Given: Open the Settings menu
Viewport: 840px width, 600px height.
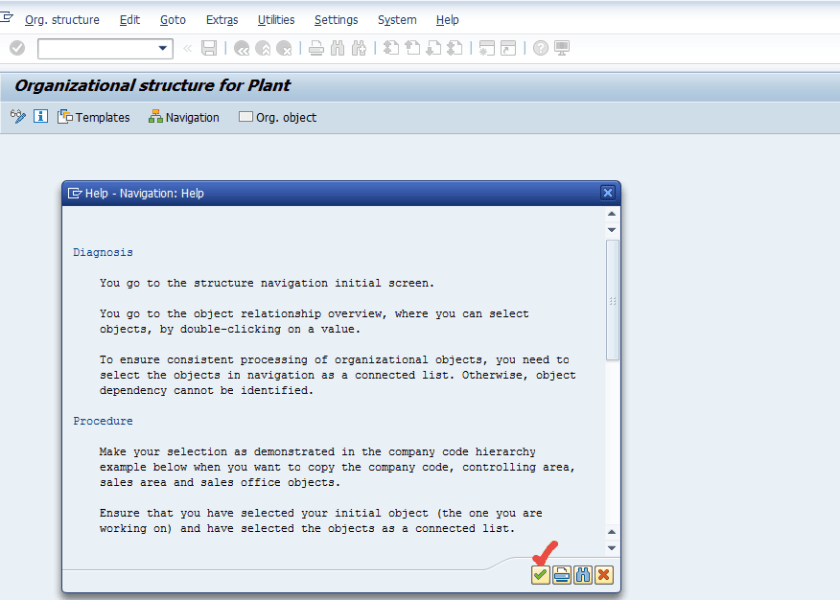Looking at the screenshot, I should (x=336, y=20).
